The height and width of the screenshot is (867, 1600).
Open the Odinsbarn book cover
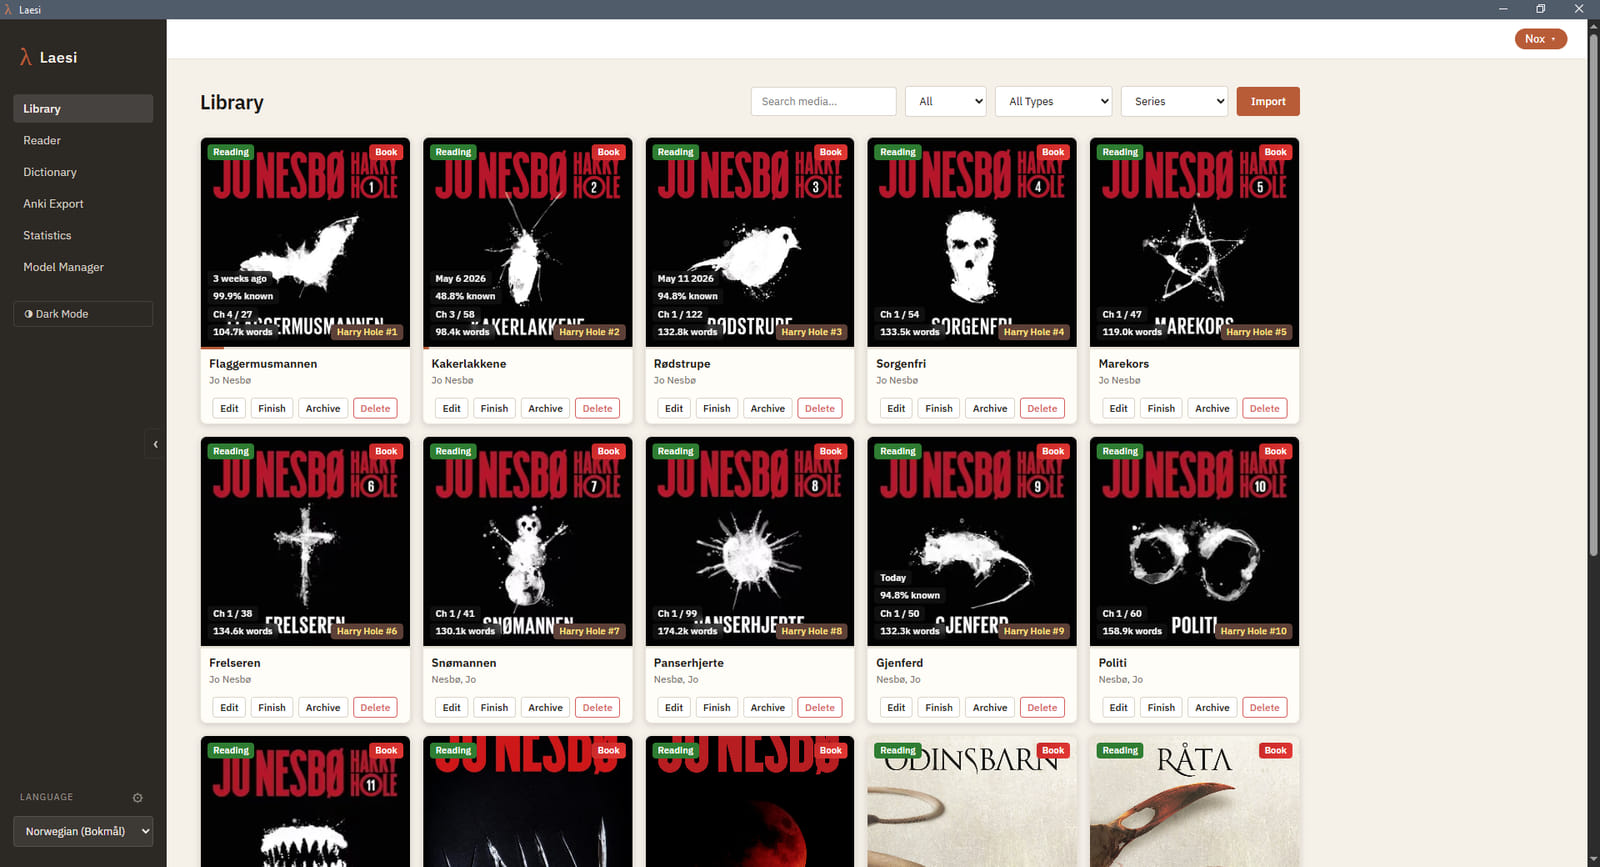972,802
